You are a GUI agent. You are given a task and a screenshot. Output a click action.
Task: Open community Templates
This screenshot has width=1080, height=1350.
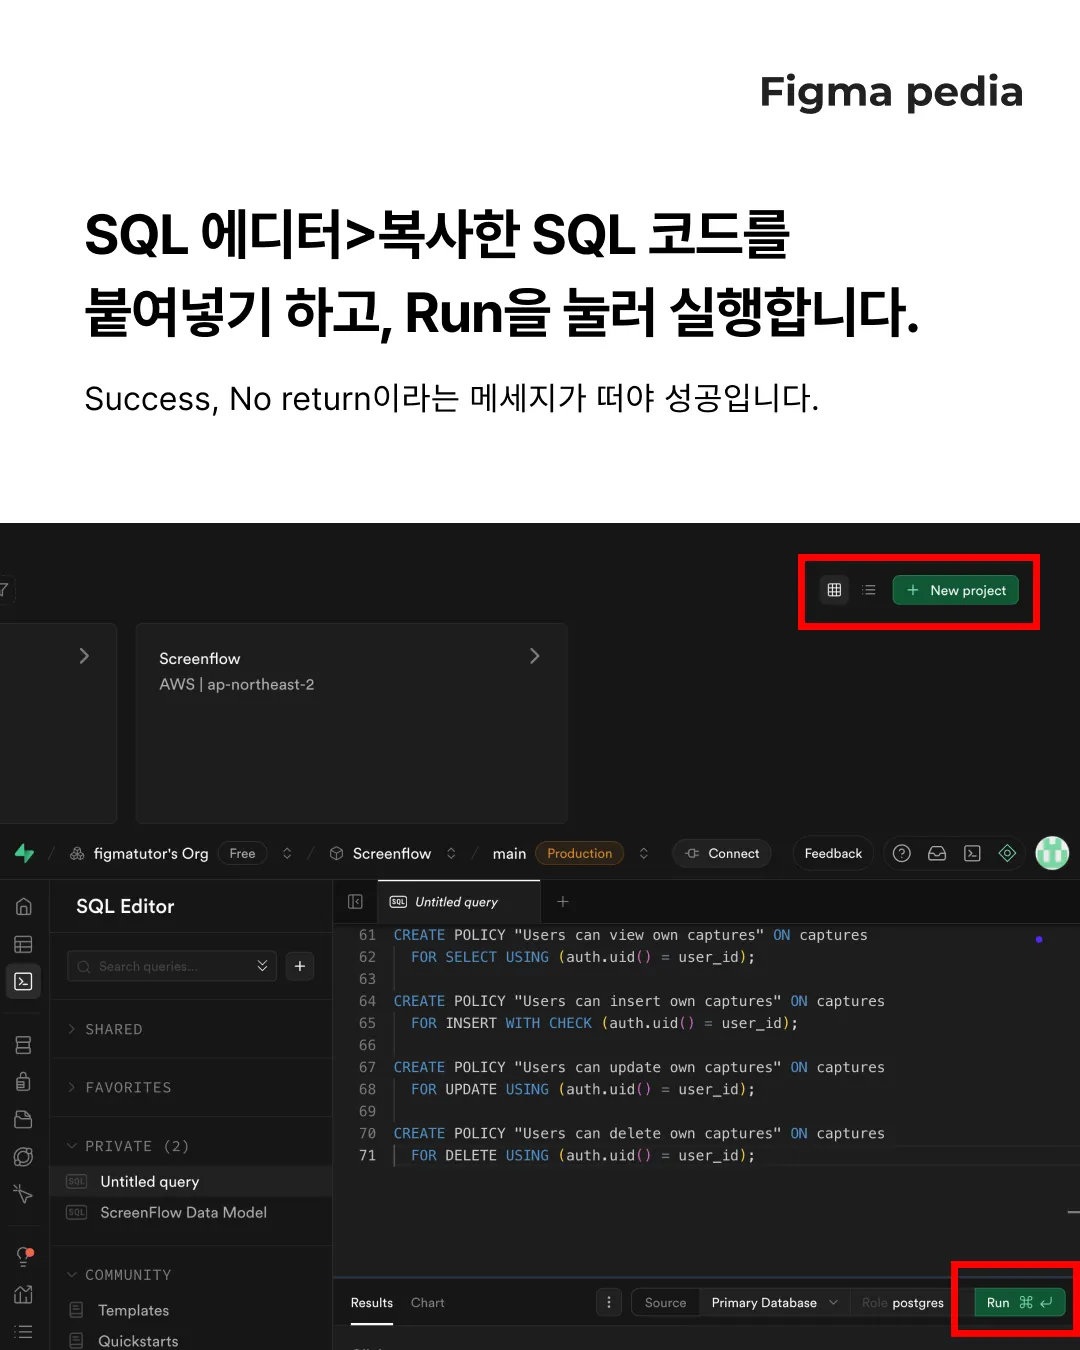click(x=133, y=1310)
